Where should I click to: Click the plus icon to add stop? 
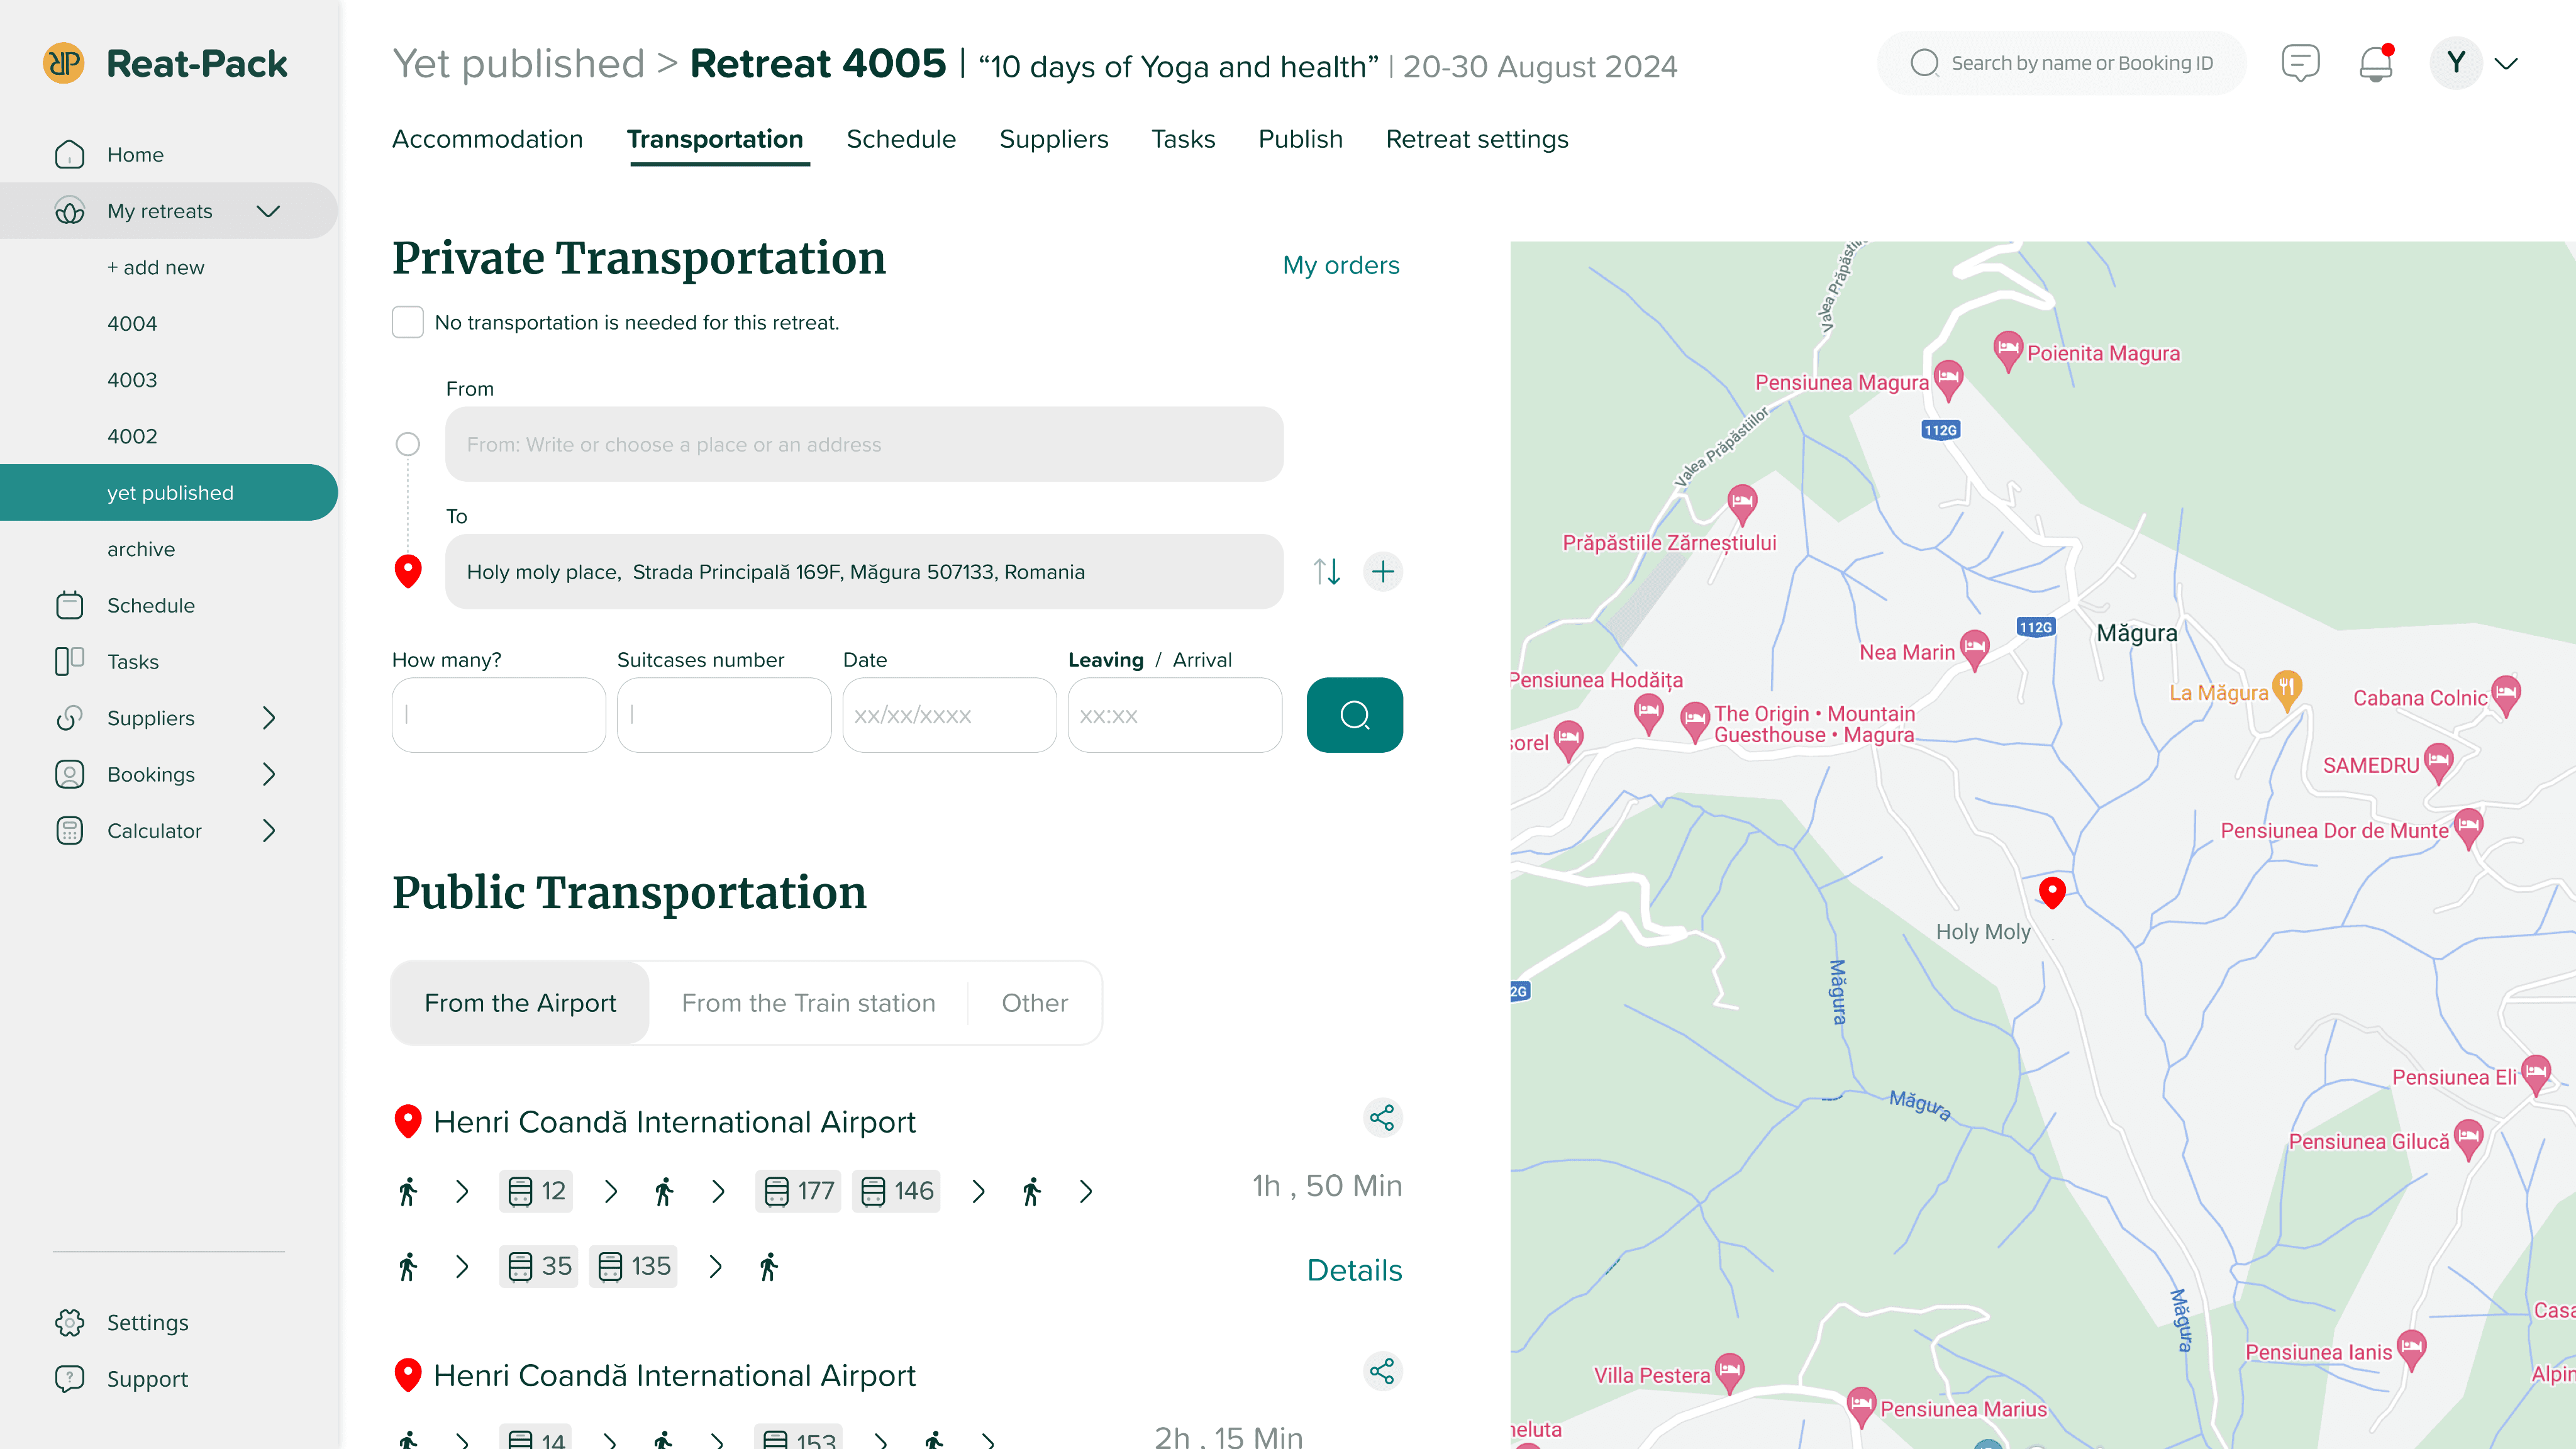1383,572
